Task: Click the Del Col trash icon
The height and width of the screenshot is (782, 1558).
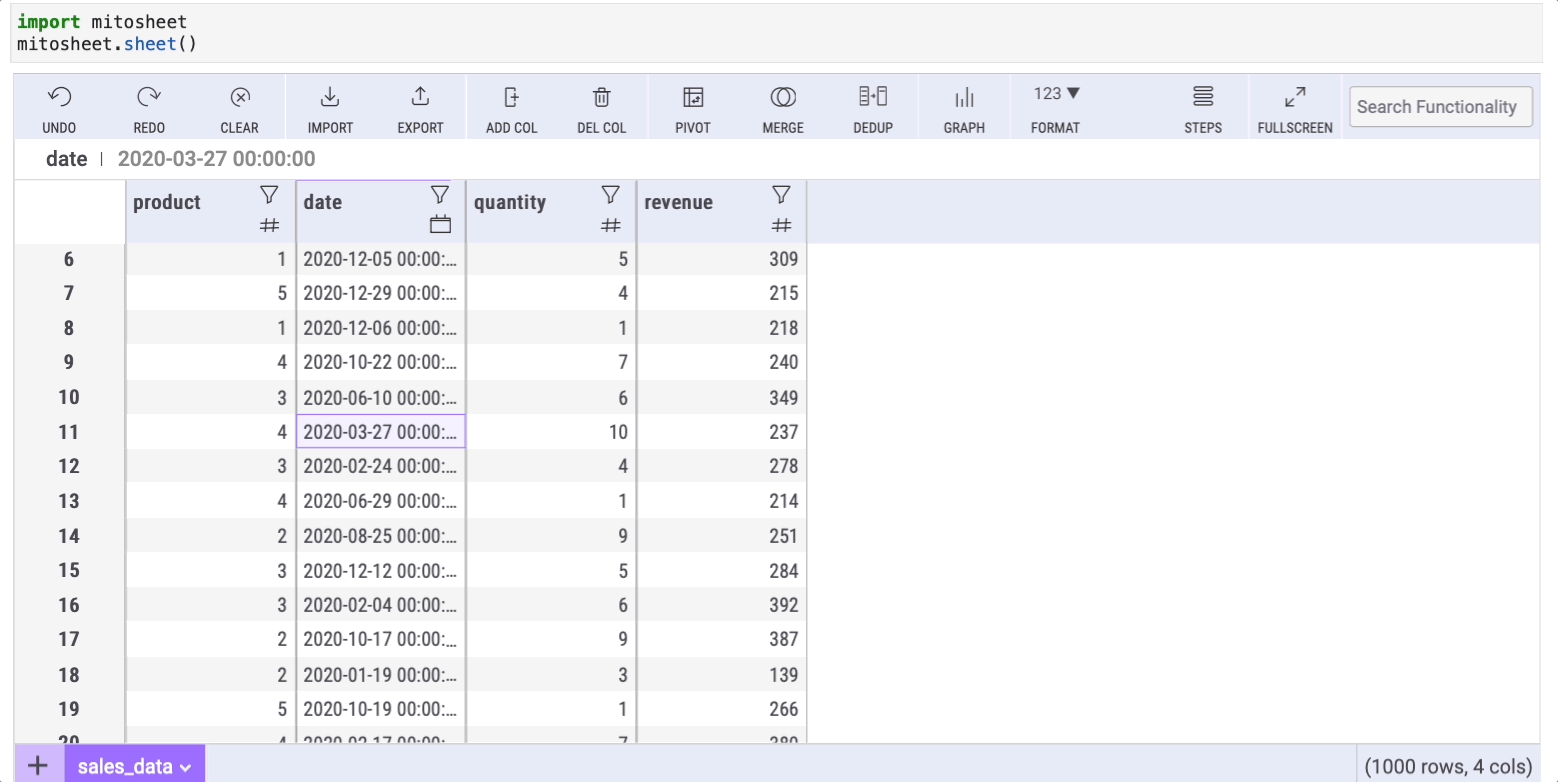Action: 602,97
